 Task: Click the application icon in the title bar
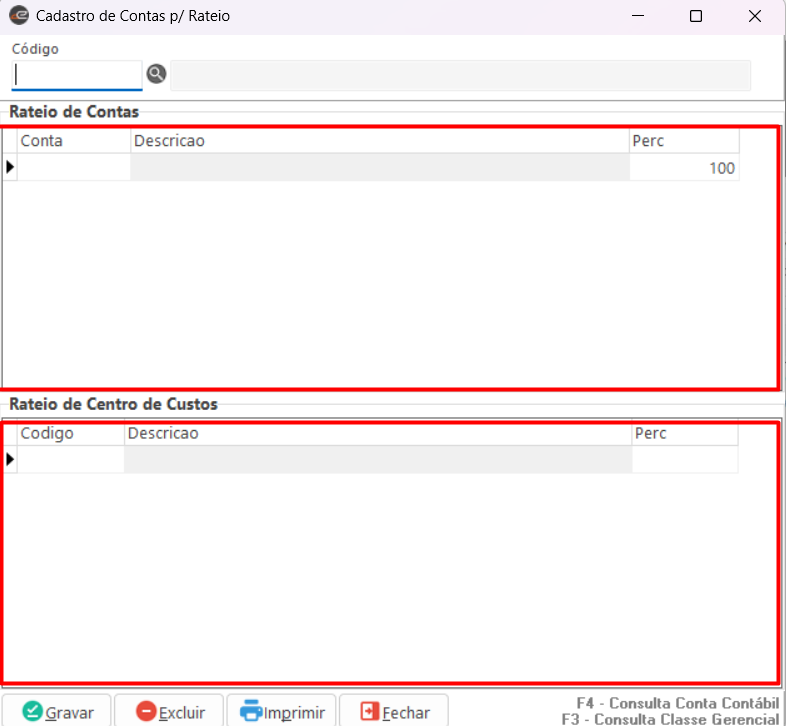tap(18, 16)
